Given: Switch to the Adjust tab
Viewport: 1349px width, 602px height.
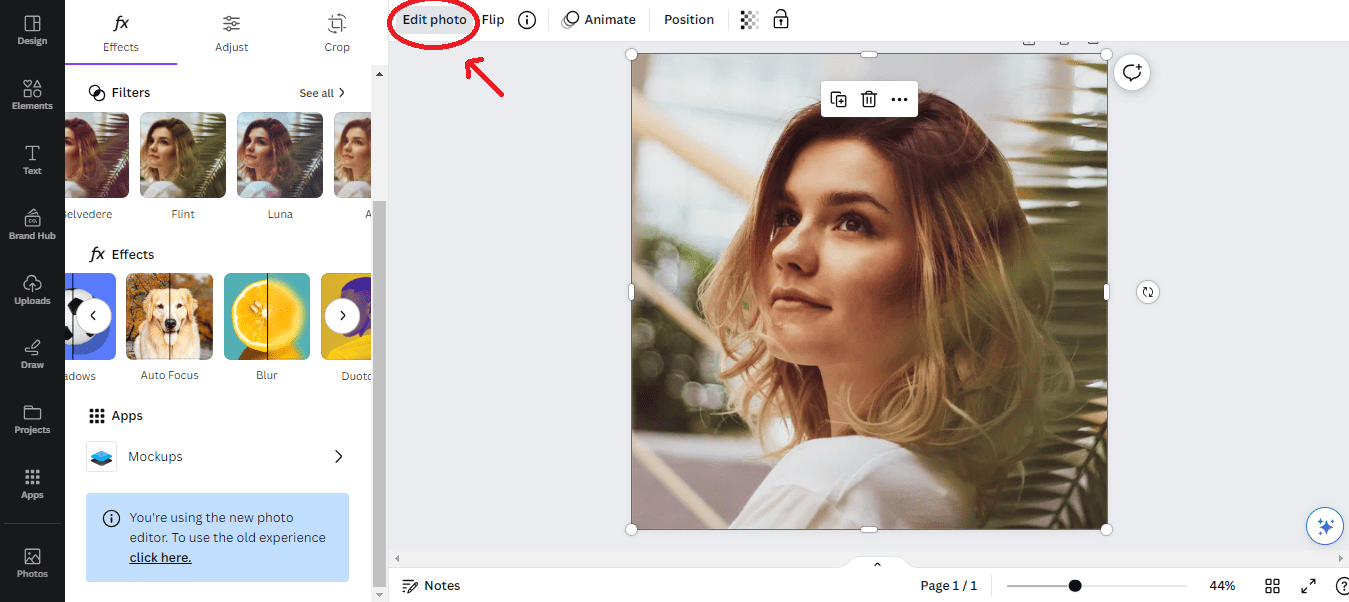Looking at the screenshot, I should 231,33.
